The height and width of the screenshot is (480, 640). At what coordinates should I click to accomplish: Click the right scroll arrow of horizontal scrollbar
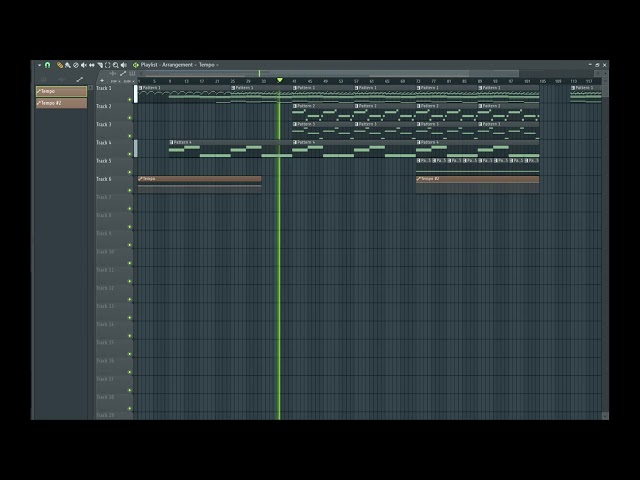(x=598, y=73)
